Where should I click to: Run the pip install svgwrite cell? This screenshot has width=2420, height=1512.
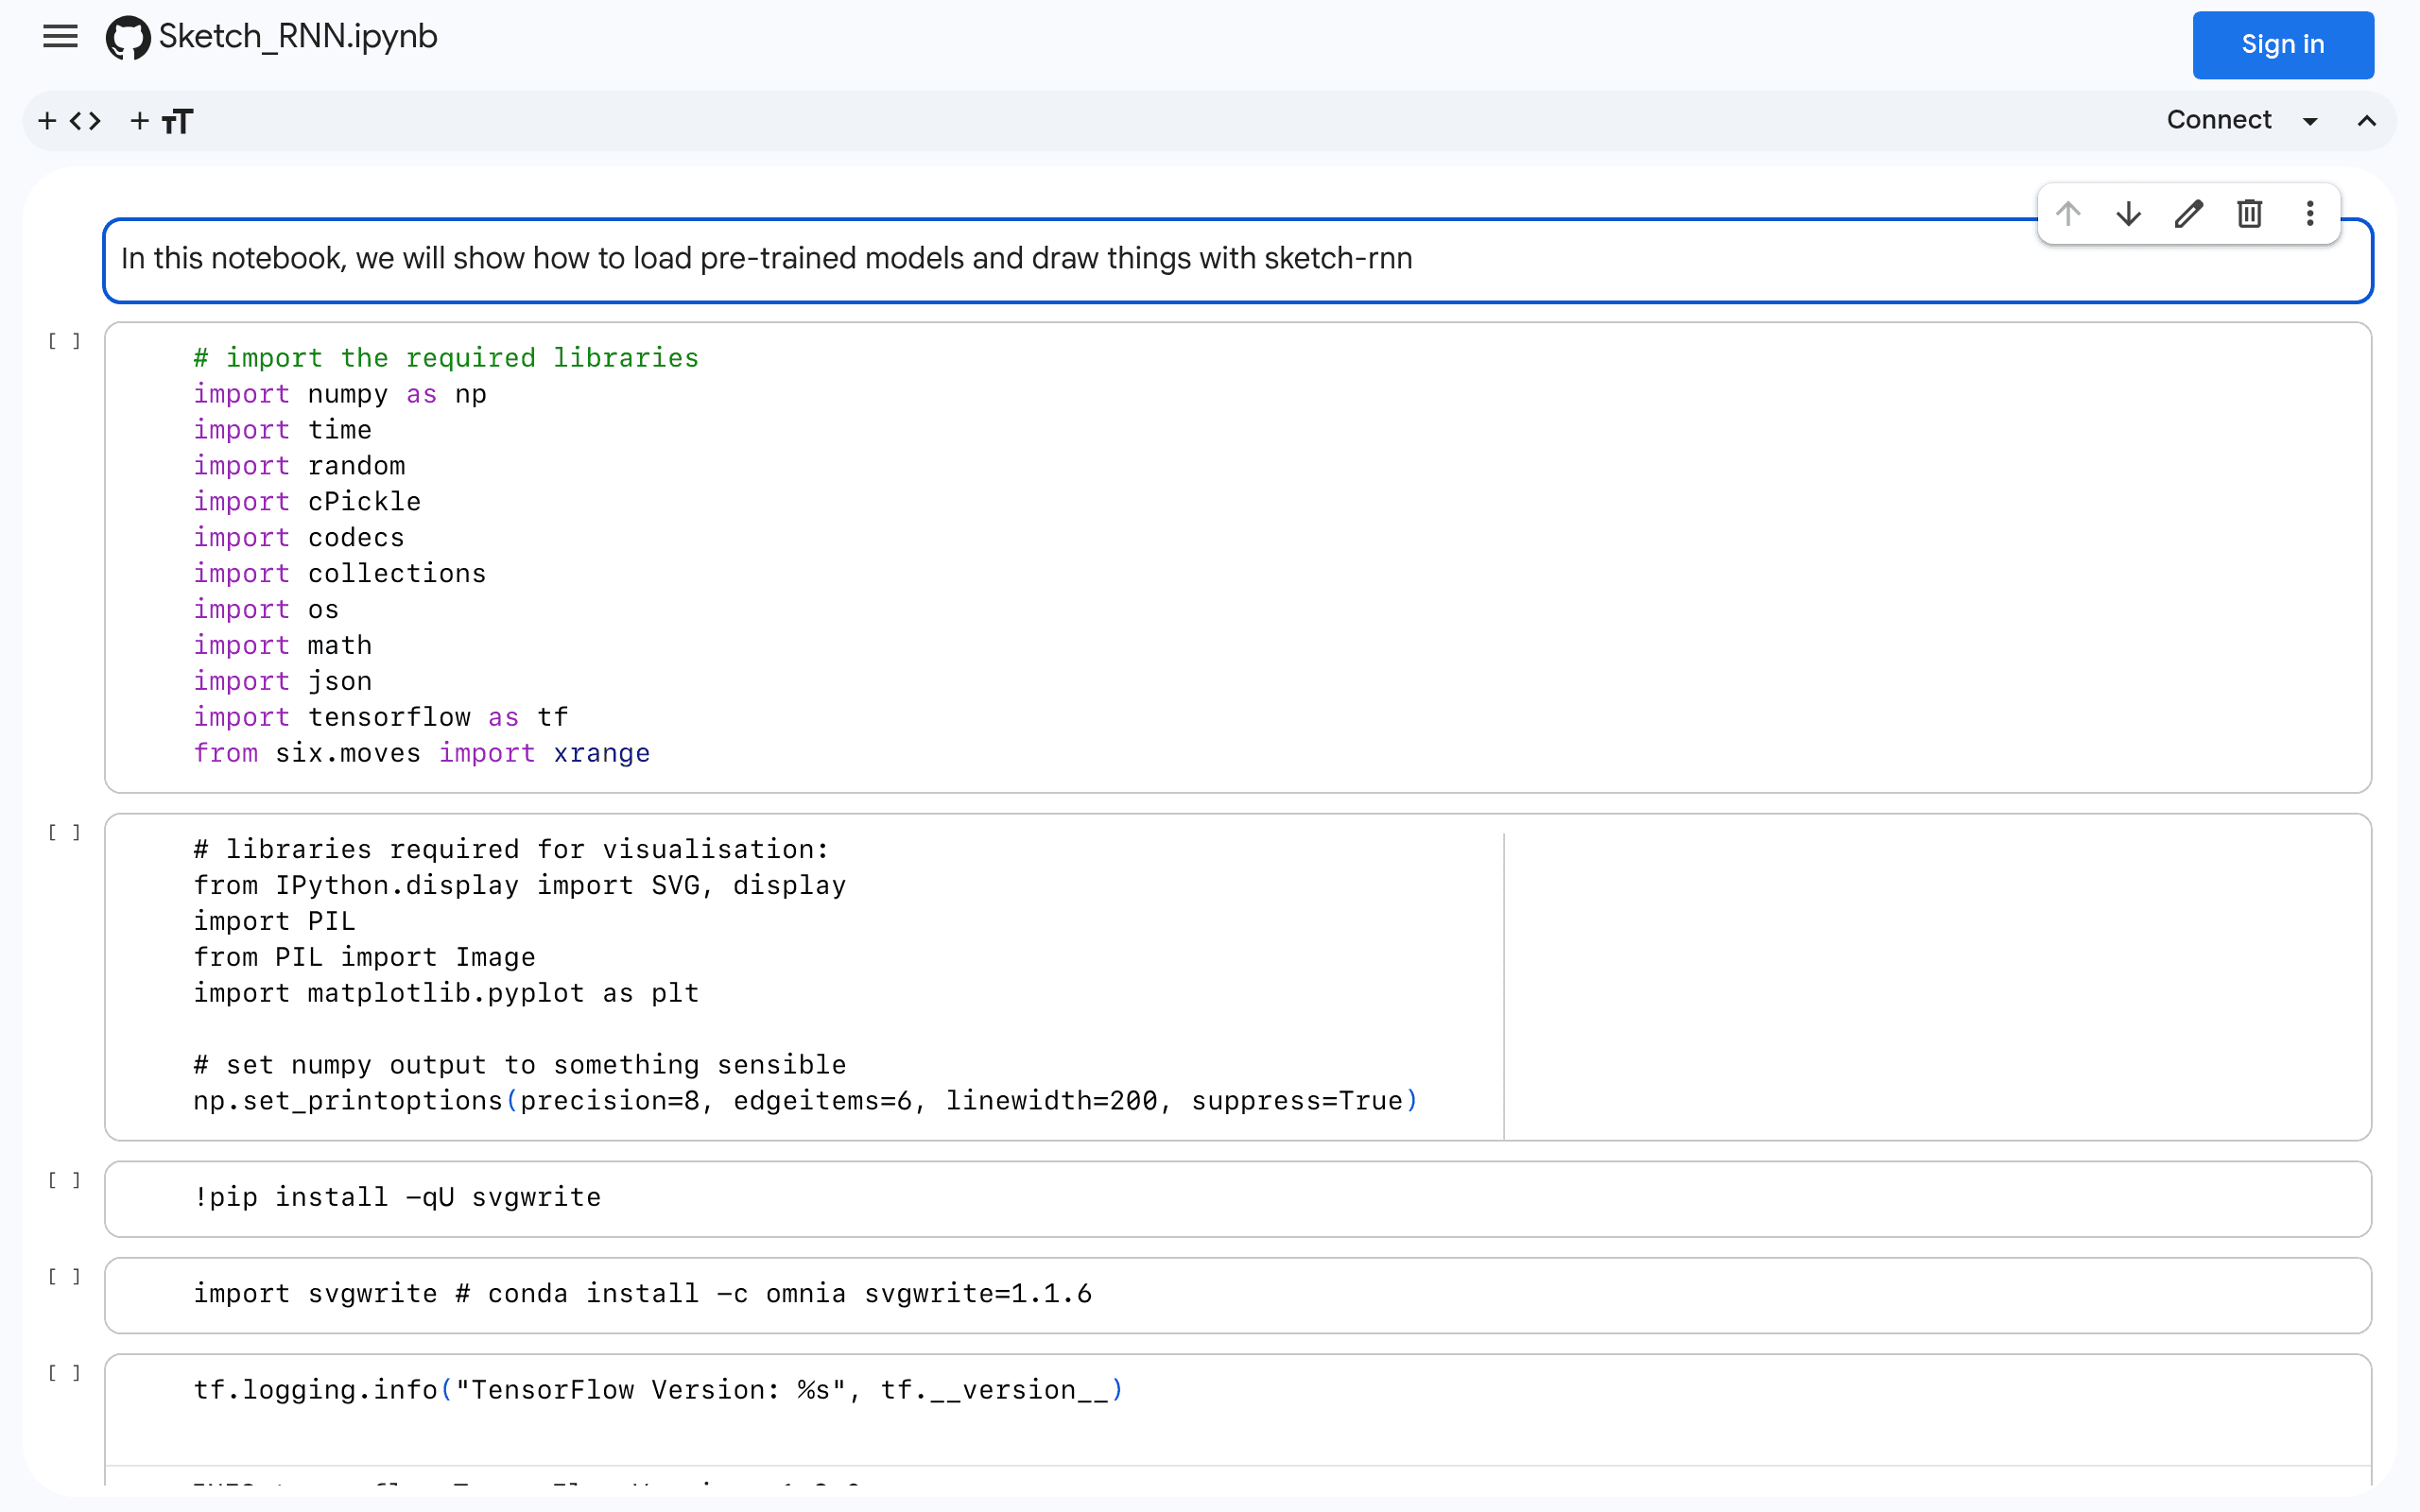point(65,1180)
